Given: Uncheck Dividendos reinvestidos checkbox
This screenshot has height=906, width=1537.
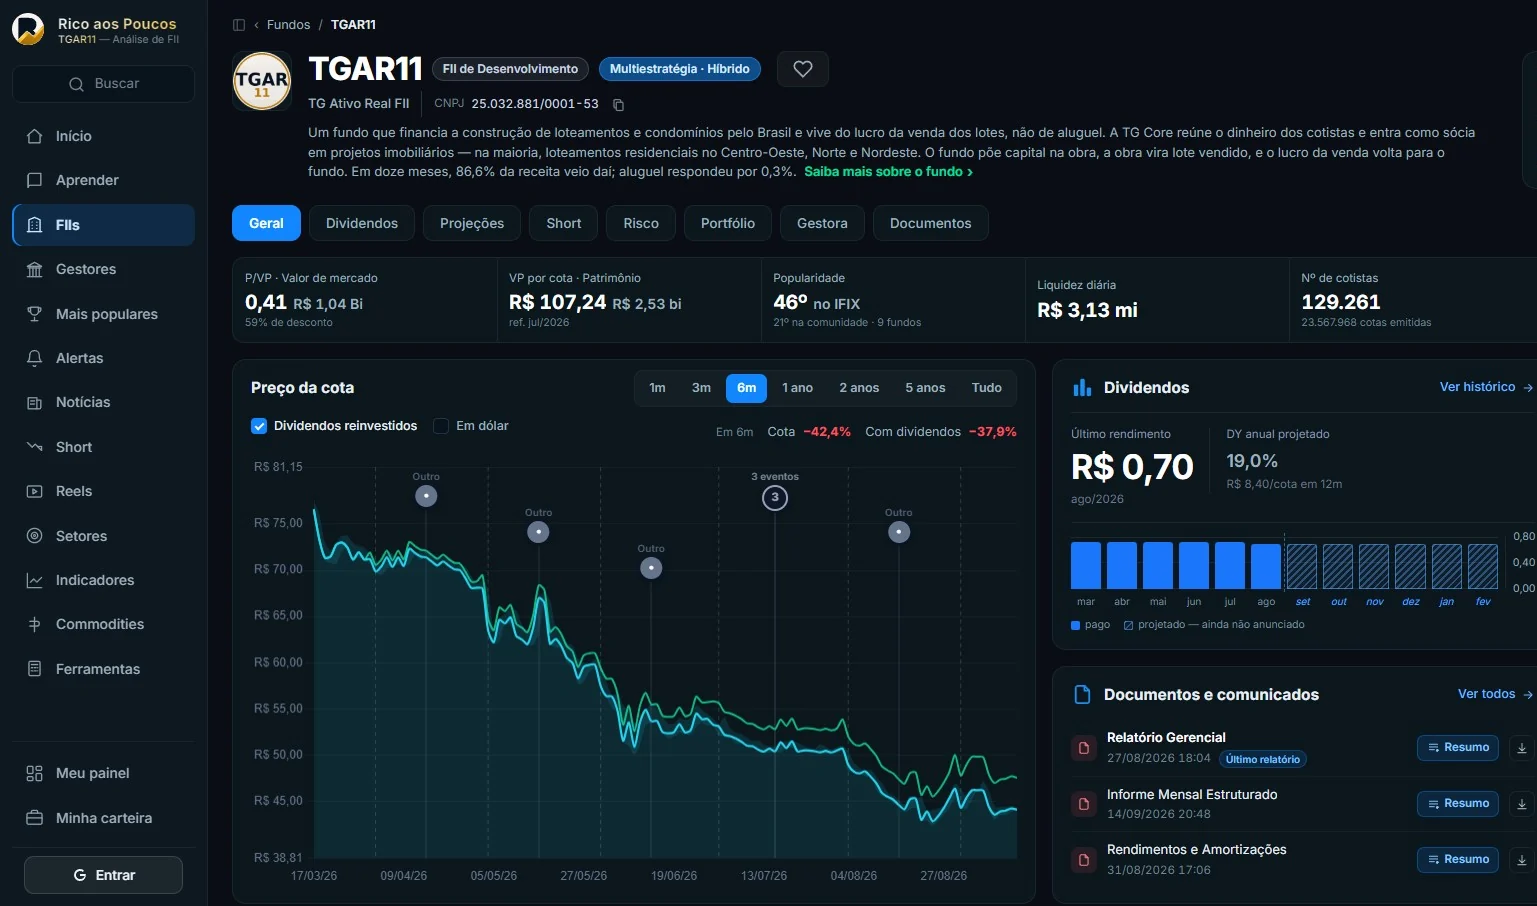Looking at the screenshot, I should coord(259,426).
